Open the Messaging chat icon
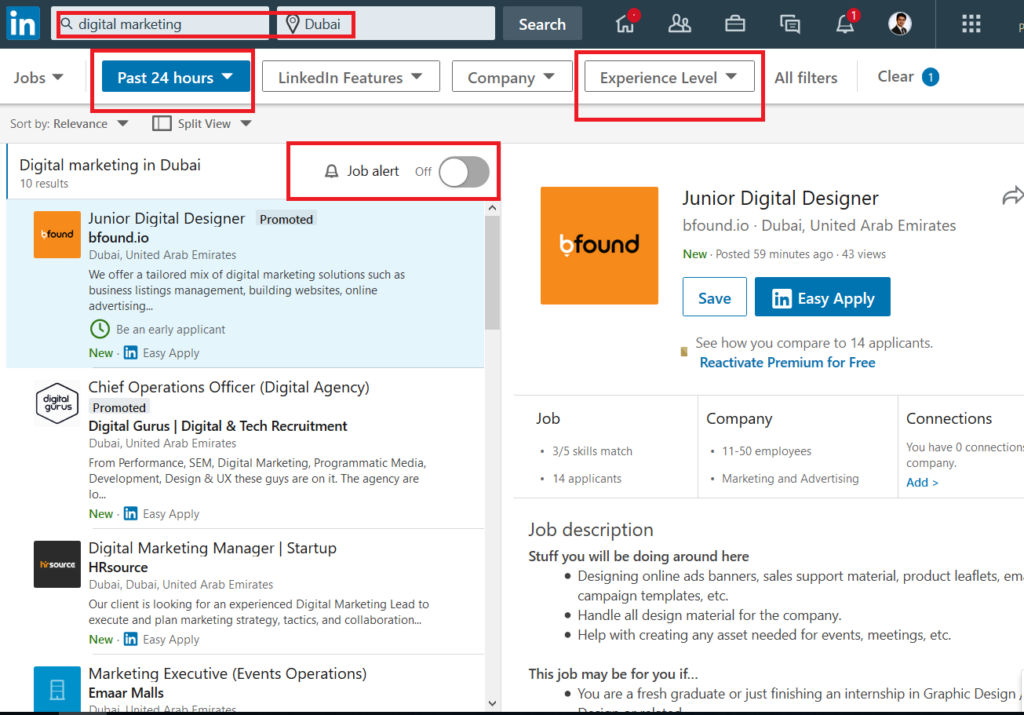The image size is (1024, 715). 790,24
